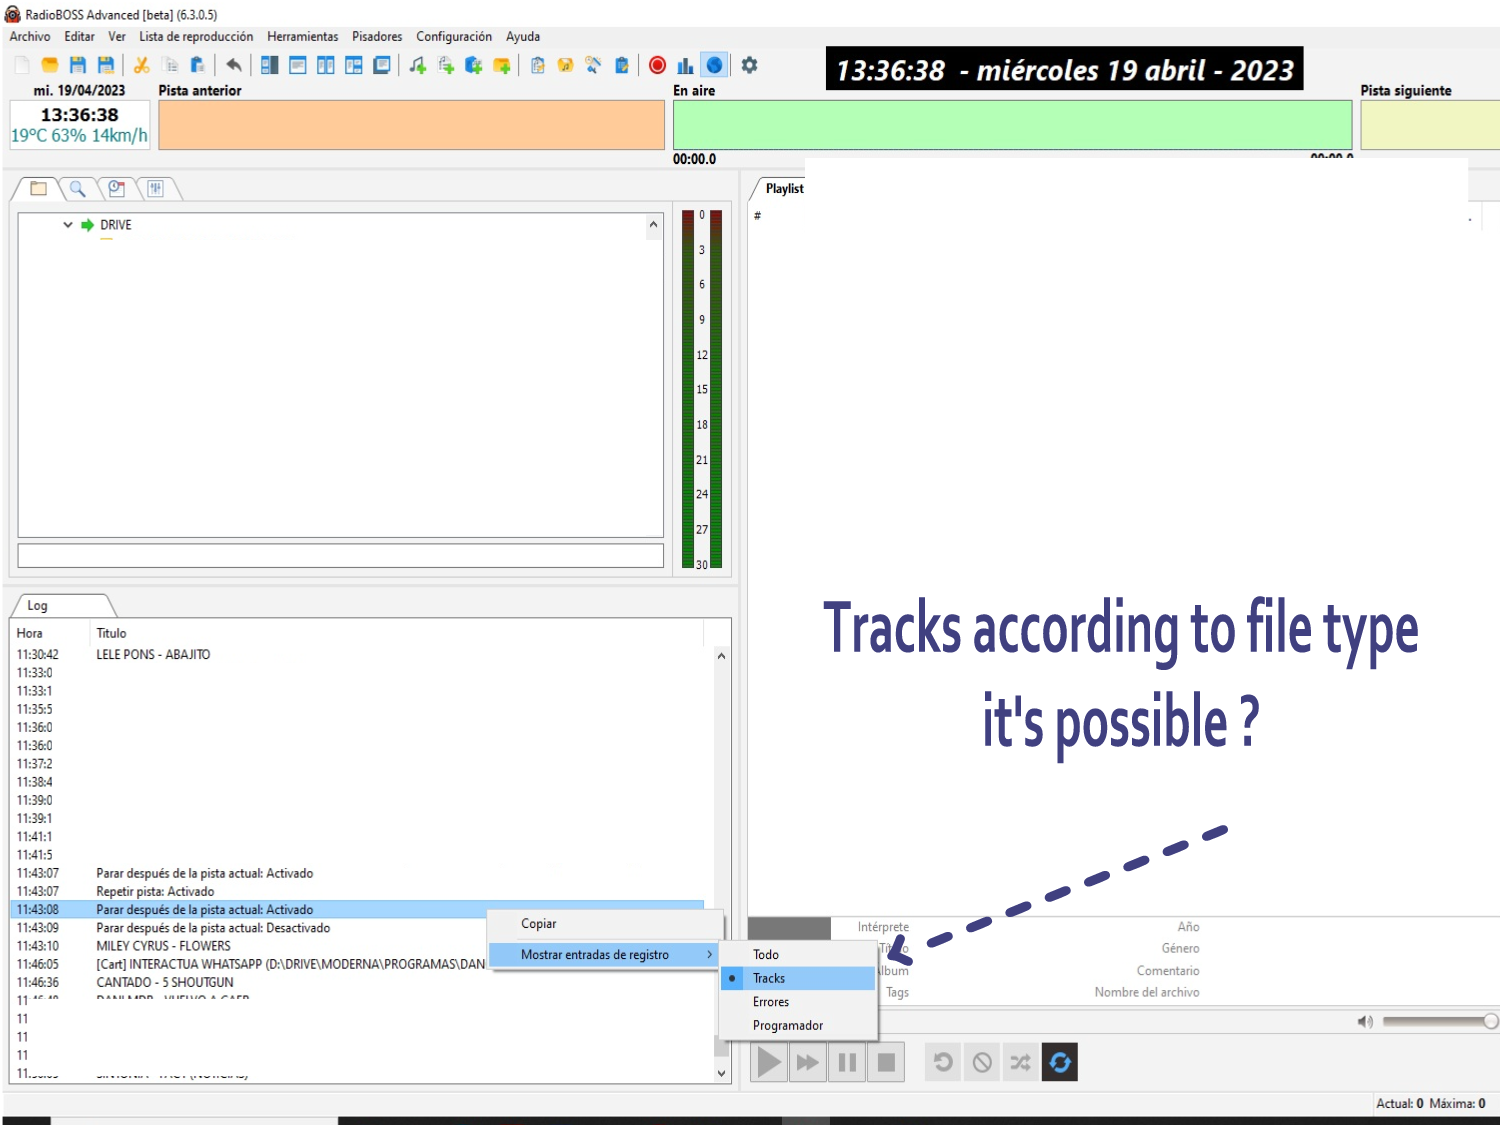Image resolution: width=1500 pixels, height=1125 pixels.
Task: Open the search tab with magnifier icon
Action: point(77,188)
